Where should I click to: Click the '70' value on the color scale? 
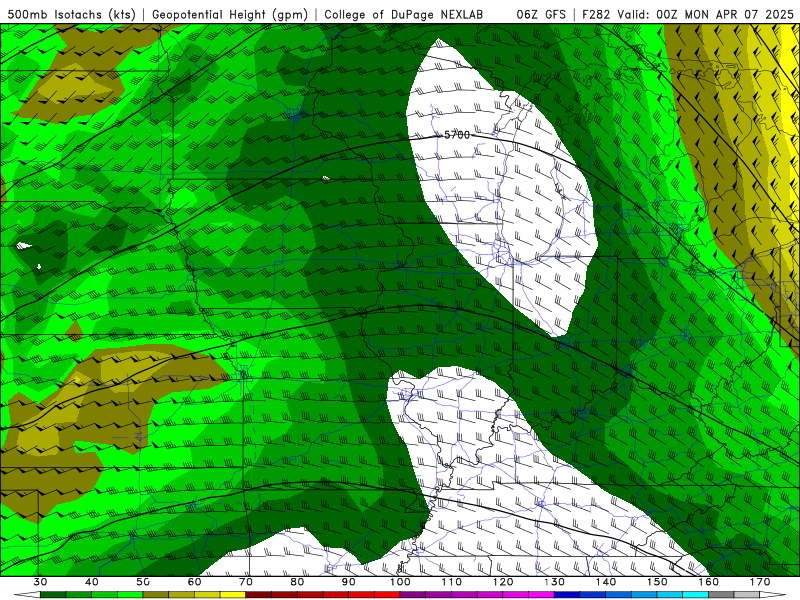pos(246,582)
